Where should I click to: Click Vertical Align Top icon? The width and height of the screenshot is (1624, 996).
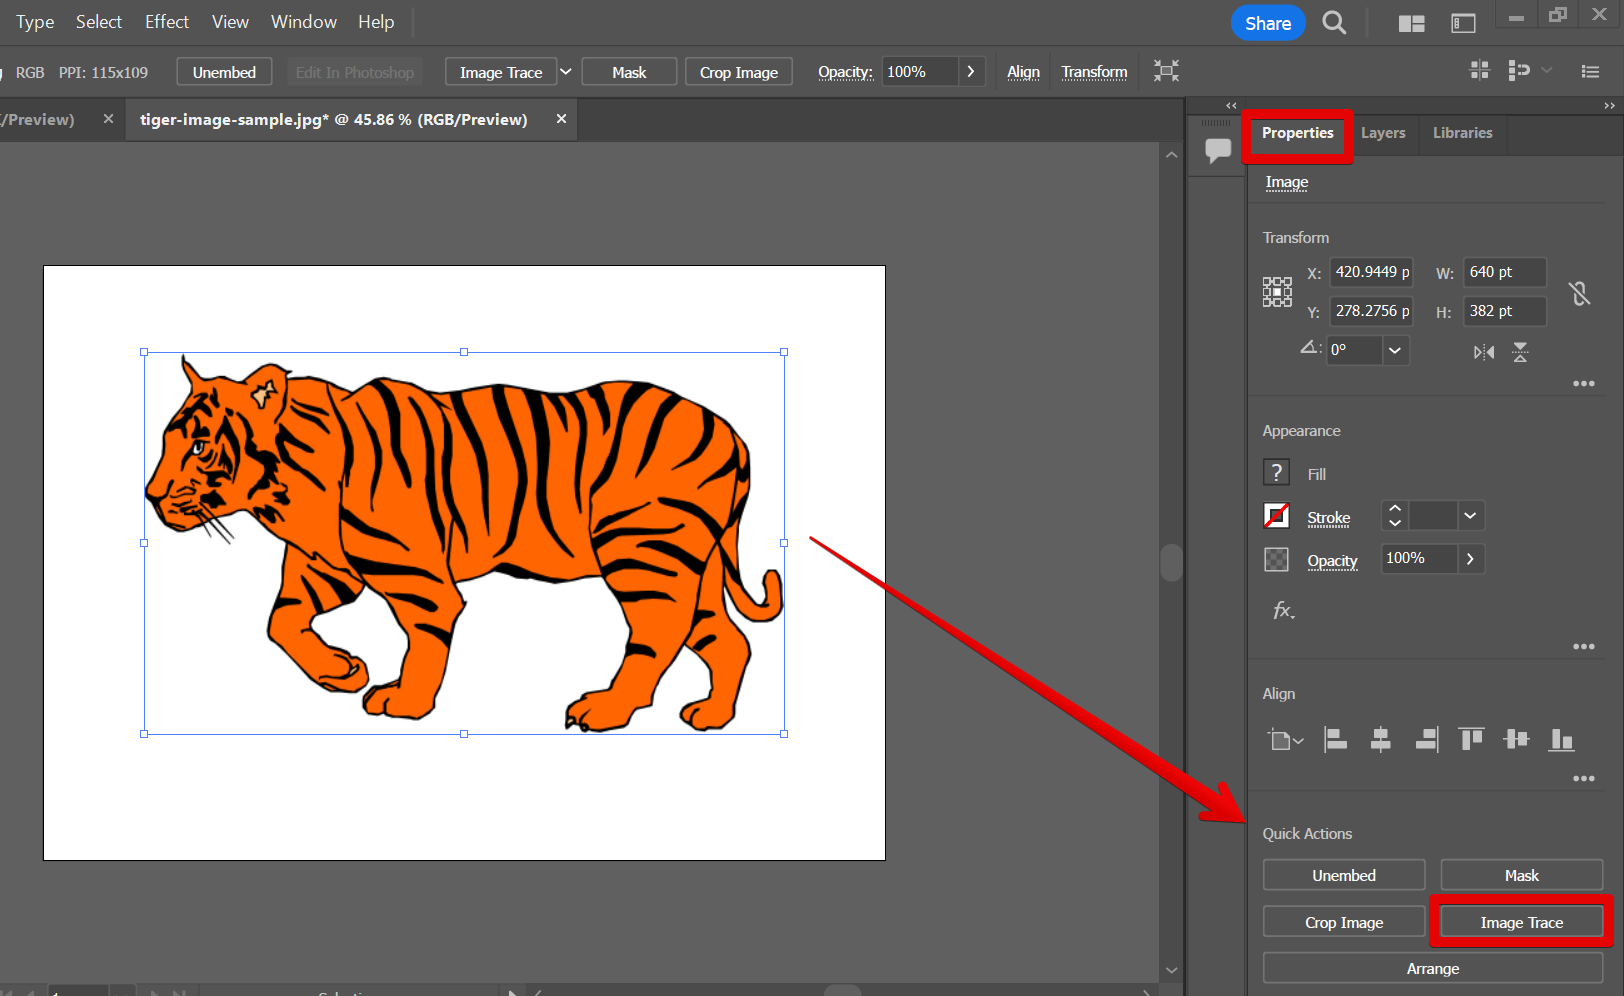pos(1471,740)
